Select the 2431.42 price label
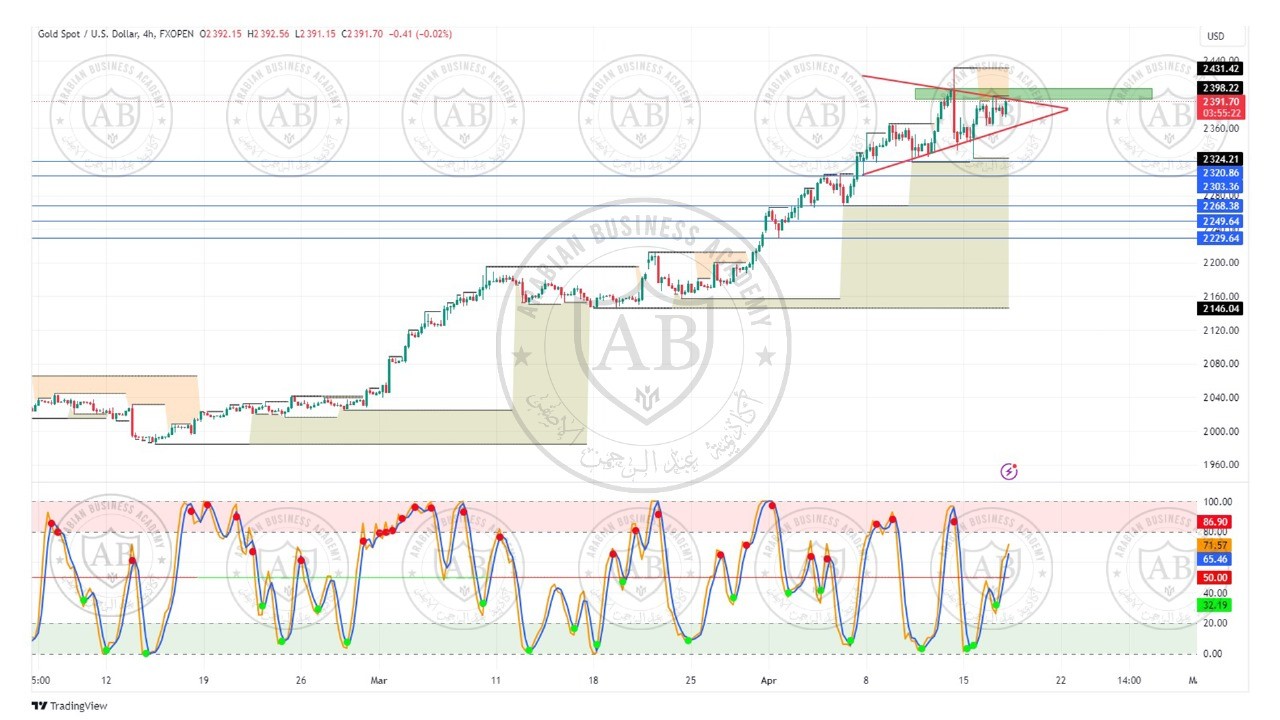1280x720 pixels. (1220, 68)
